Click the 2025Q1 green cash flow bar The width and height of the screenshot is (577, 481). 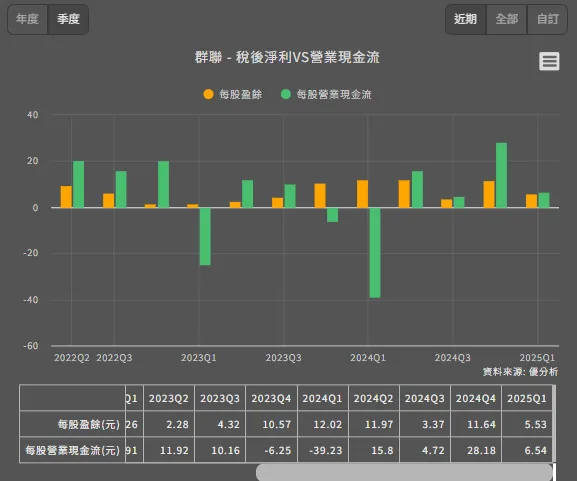pyautogui.click(x=544, y=200)
